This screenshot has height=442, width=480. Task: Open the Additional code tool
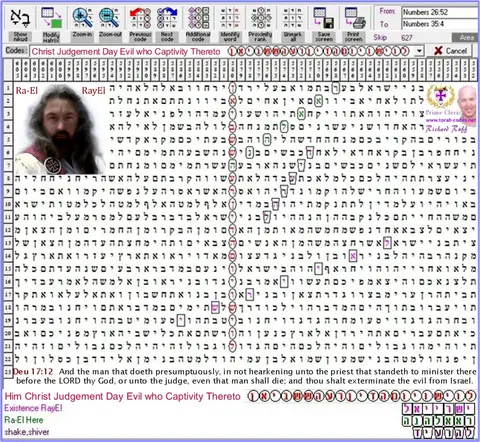[198, 18]
